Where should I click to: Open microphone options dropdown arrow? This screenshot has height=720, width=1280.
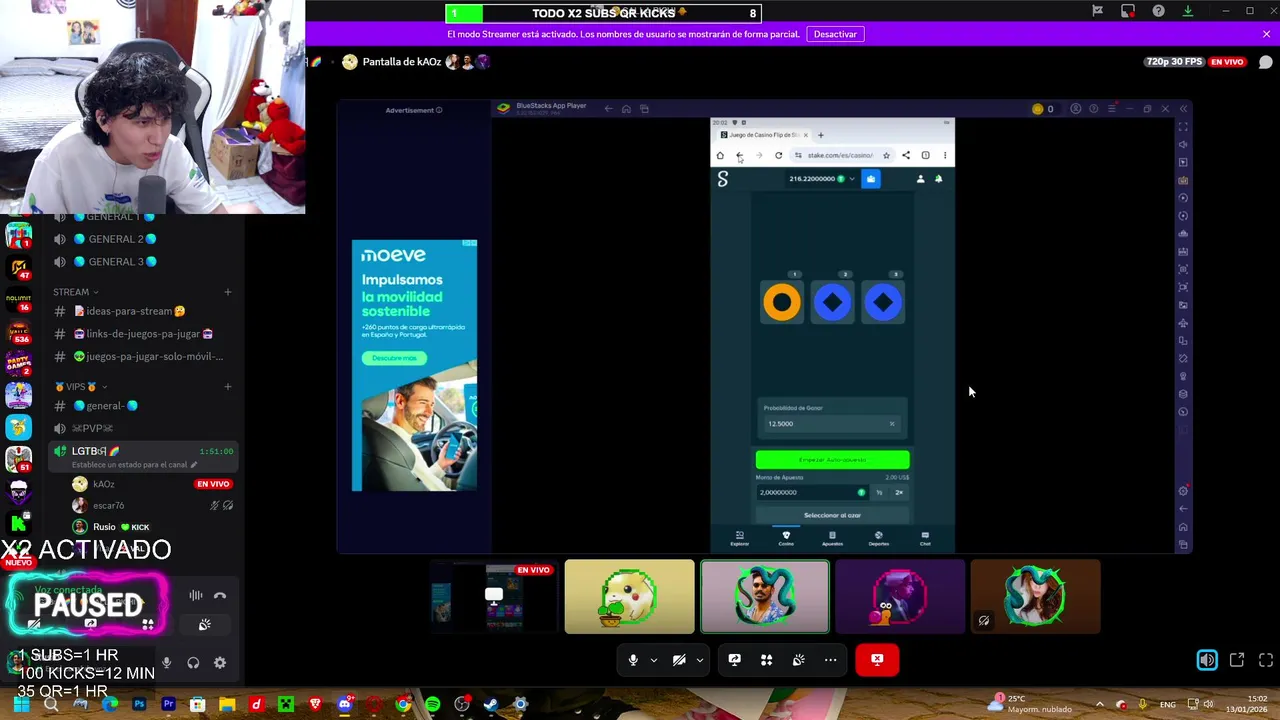(x=654, y=660)
